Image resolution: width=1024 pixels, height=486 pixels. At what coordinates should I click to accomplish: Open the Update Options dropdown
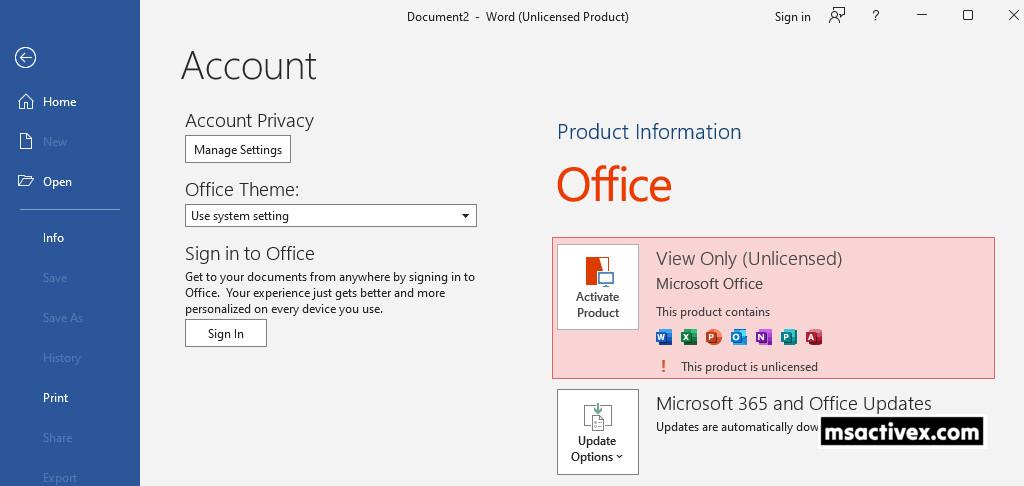click(x=598, y=432)
